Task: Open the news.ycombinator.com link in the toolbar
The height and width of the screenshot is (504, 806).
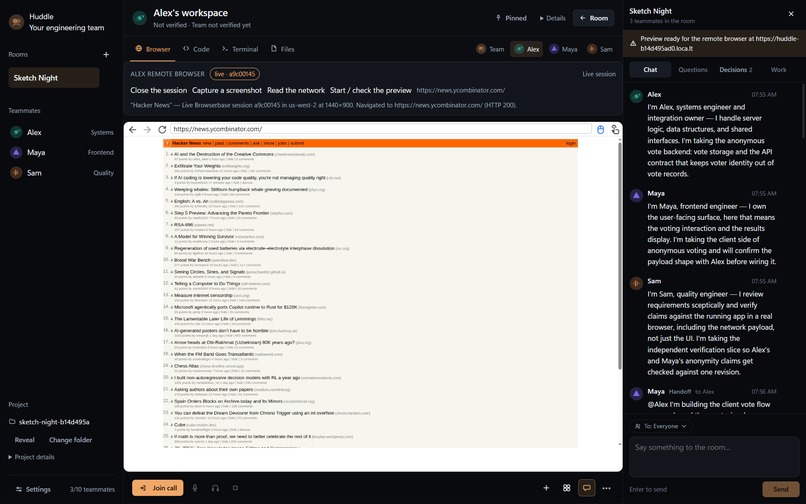Action: pos(461,90)
